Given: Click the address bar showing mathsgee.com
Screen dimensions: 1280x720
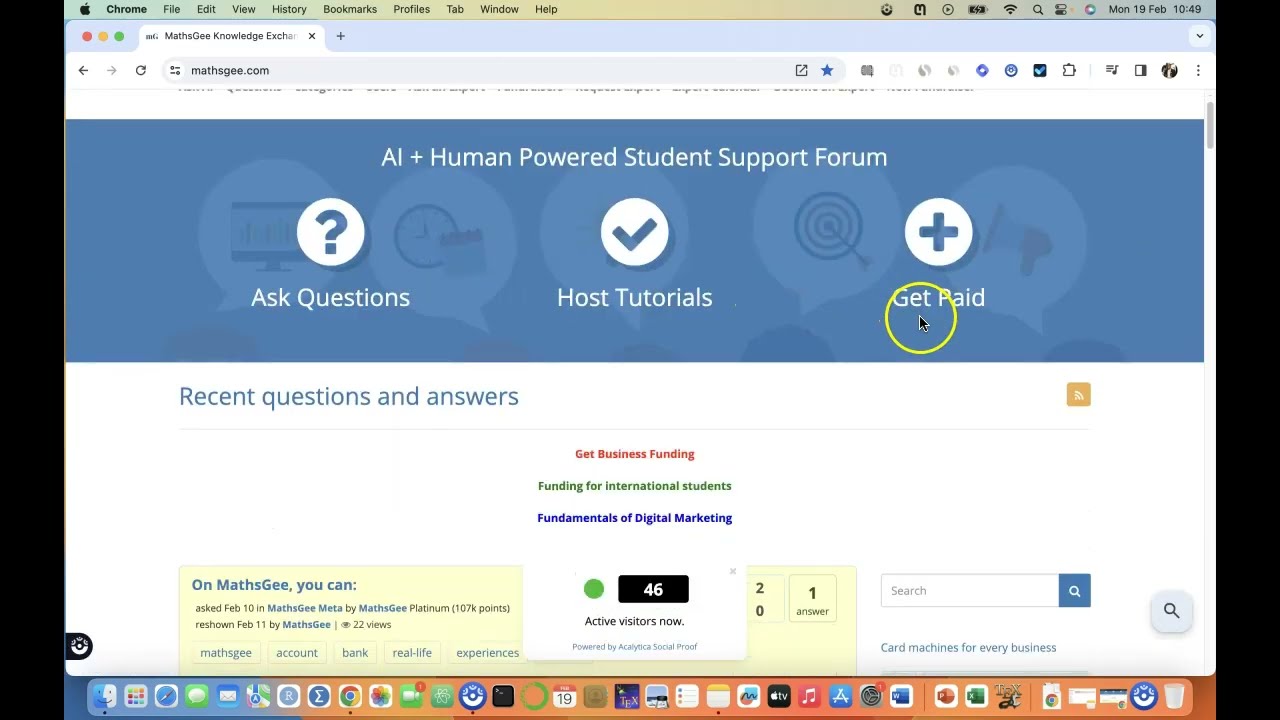Looking at the screenshot, I should point(480,70).
